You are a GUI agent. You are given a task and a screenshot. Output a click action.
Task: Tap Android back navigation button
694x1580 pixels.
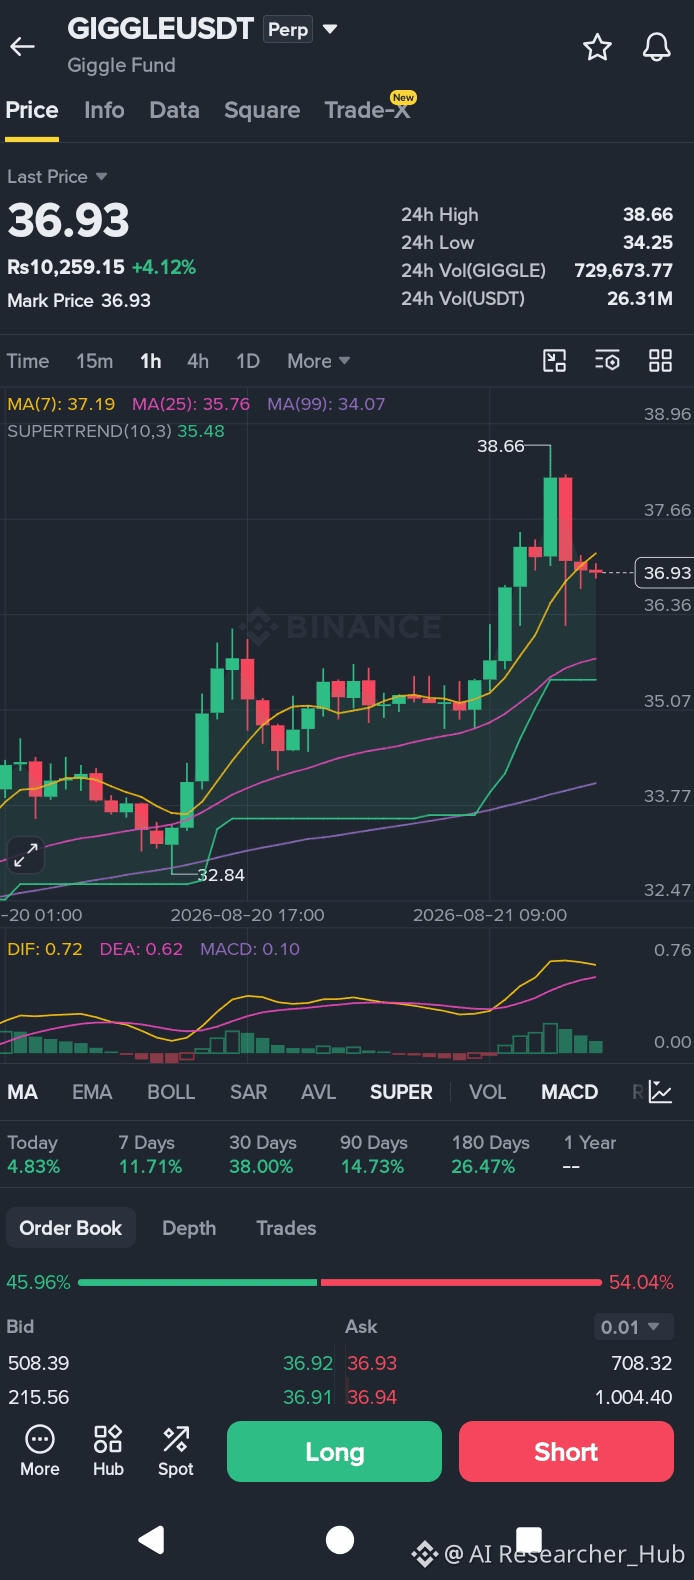point(151,1540)
